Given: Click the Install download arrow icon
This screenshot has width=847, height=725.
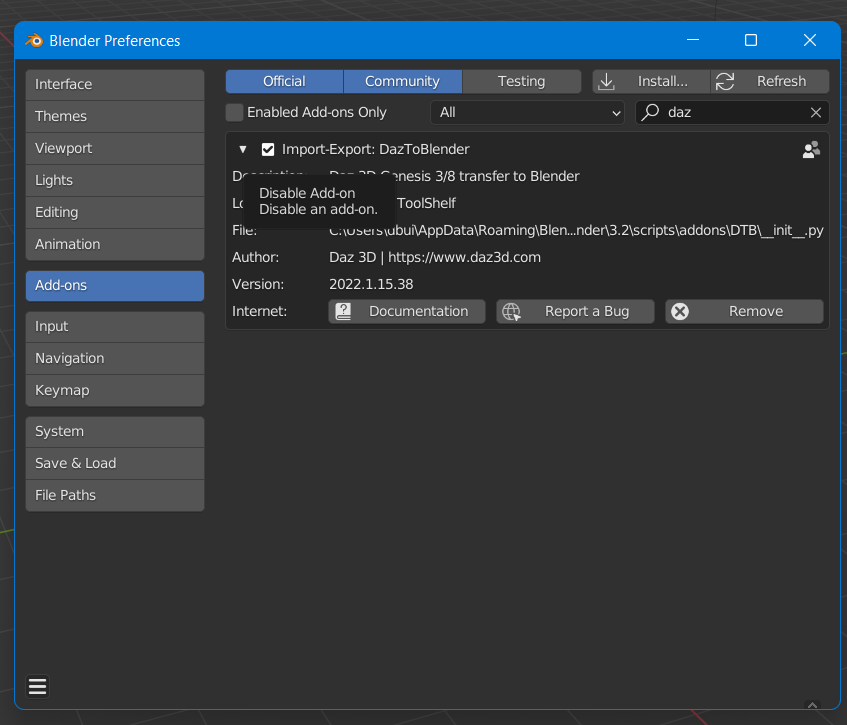Looking at the screenshot, I should [606, 81].
